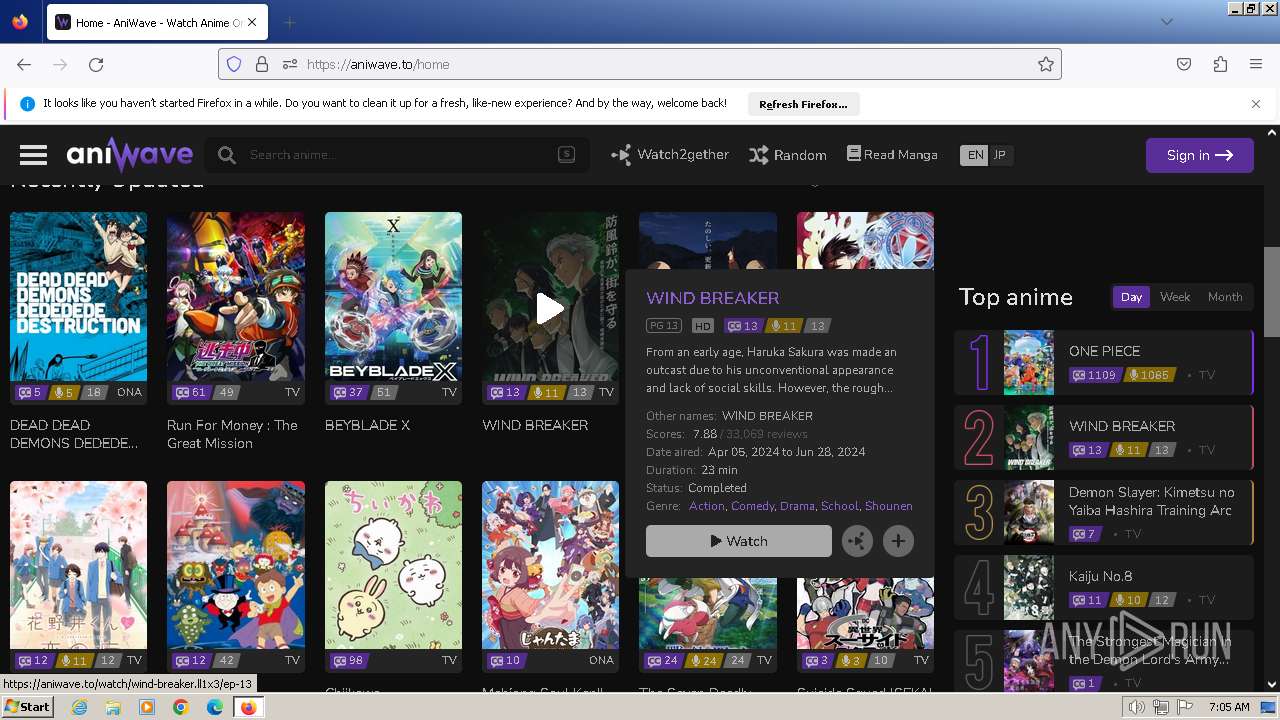The height and width of the screenshot is (720, 1280).
Task: Switch title language to JP
Action: (999, 155)
